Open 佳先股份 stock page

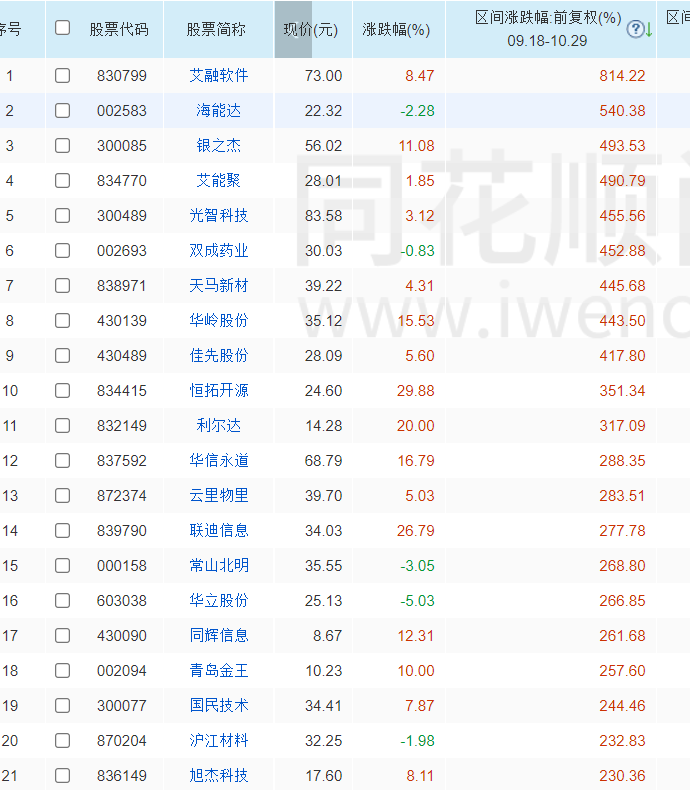219,356
